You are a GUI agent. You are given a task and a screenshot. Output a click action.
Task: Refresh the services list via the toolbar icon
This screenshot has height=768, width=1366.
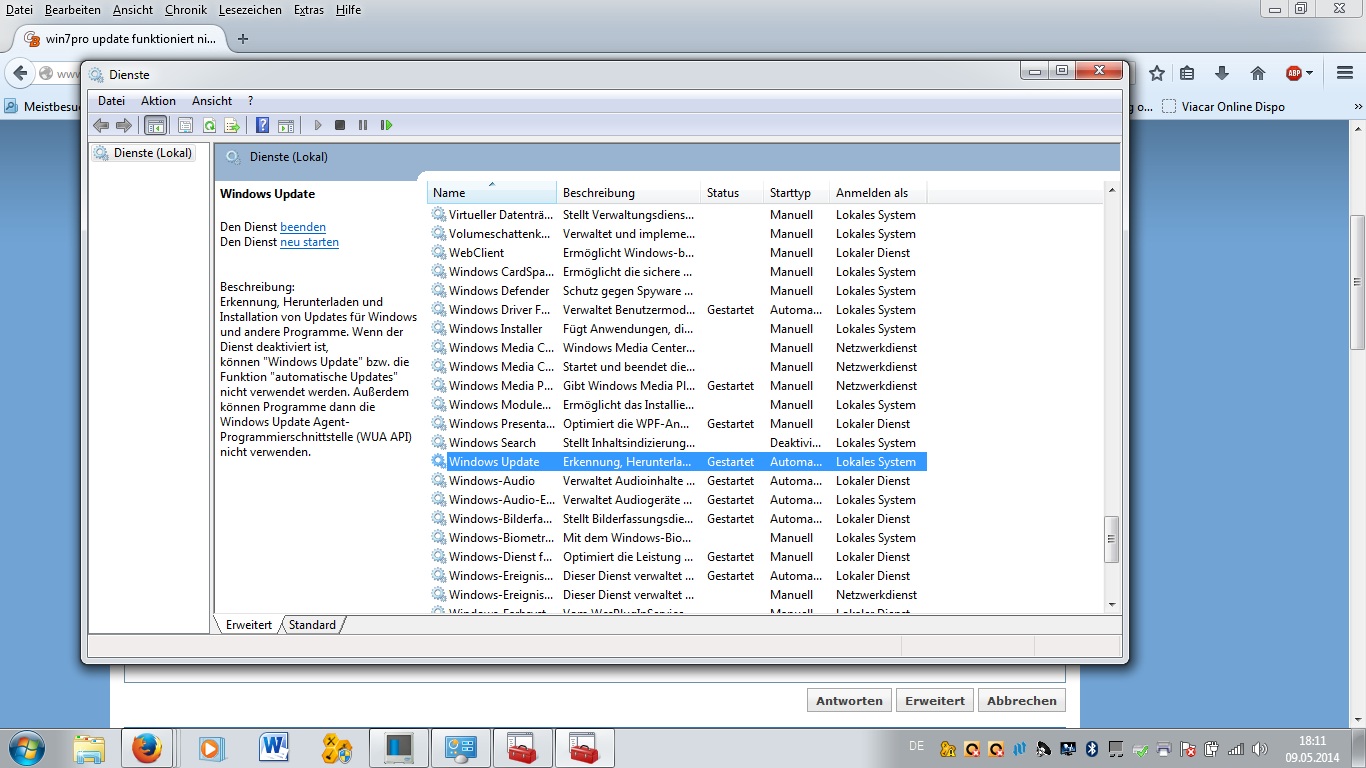click(209, 125)
